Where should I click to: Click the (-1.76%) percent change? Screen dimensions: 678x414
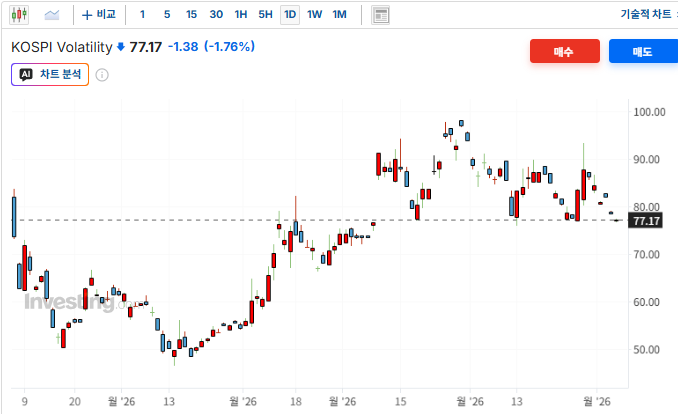click(230, 46)
